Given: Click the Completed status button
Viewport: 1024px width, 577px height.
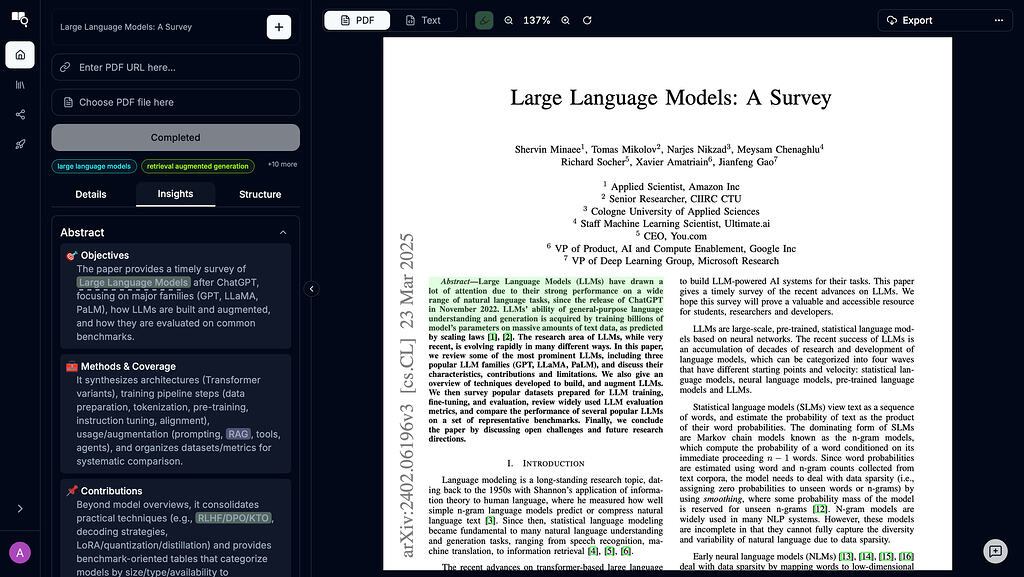Looking at the screenshot, I should pyautogui.click(x=176, y=138).
